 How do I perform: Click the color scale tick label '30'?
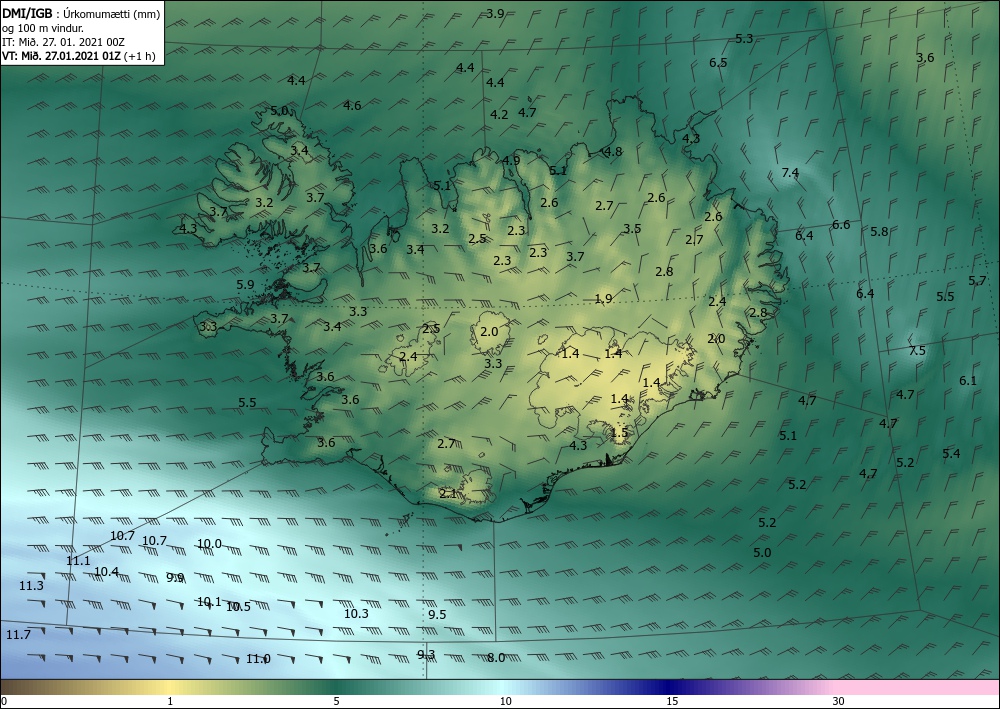(838, 701)
